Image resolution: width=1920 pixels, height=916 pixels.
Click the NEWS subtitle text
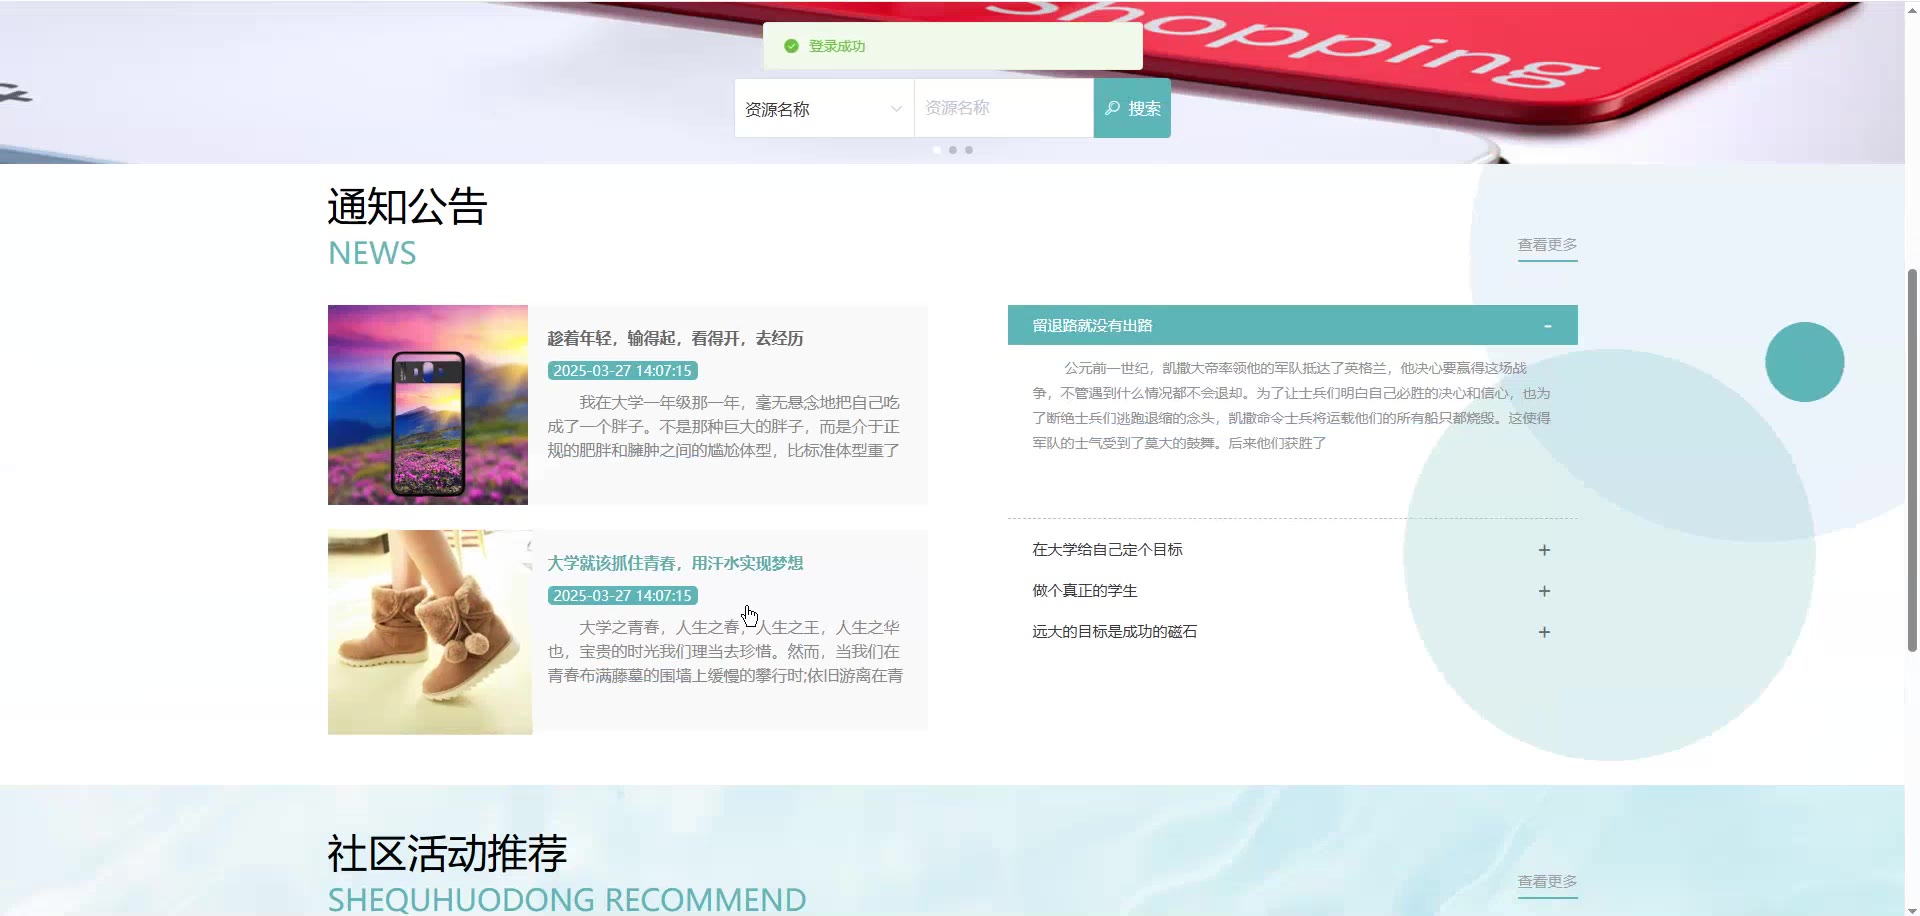(x=372, y=254)
